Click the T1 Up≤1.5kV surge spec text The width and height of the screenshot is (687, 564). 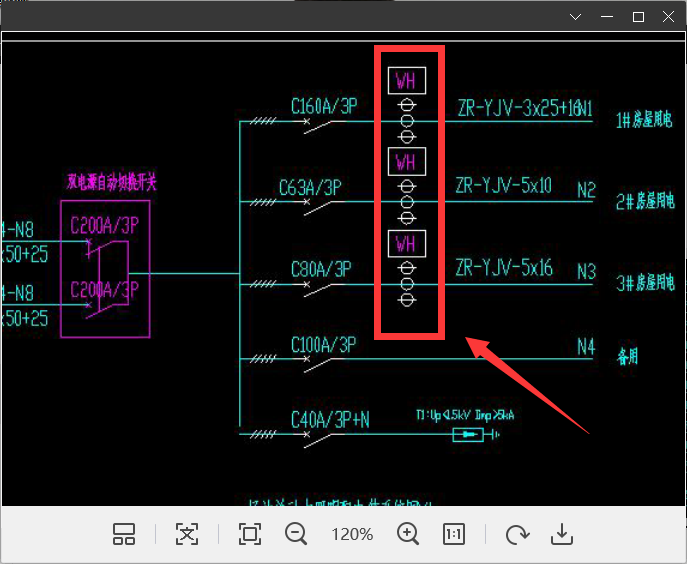465,415
